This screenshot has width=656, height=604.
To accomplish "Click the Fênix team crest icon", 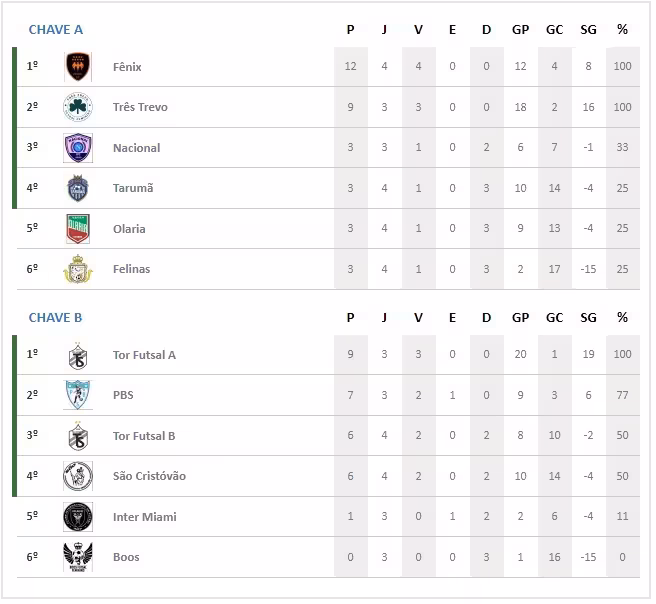I will coord(78,67).
